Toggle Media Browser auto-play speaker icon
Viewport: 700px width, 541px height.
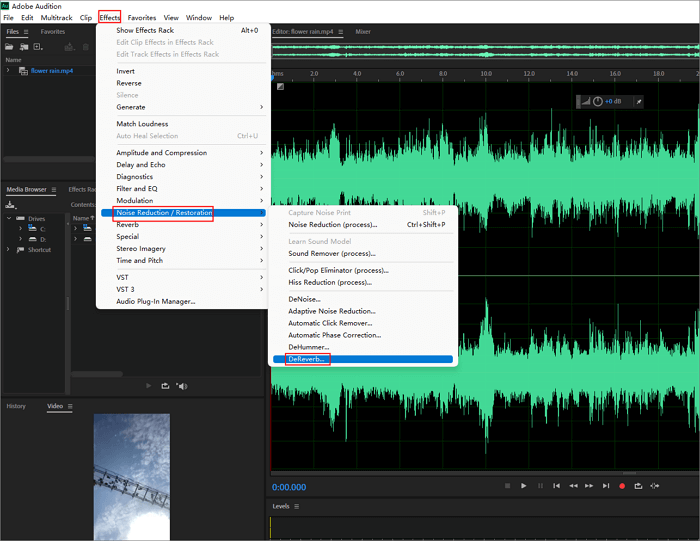[182, 386]
